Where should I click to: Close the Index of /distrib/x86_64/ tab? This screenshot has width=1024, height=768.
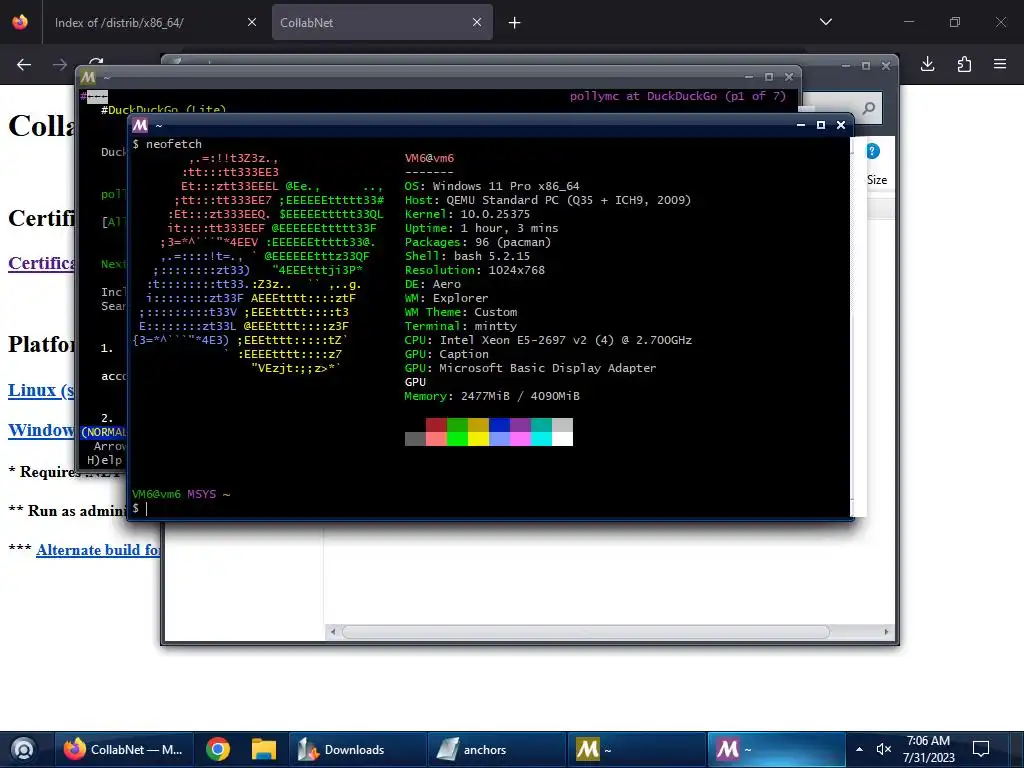coord(251,22)
